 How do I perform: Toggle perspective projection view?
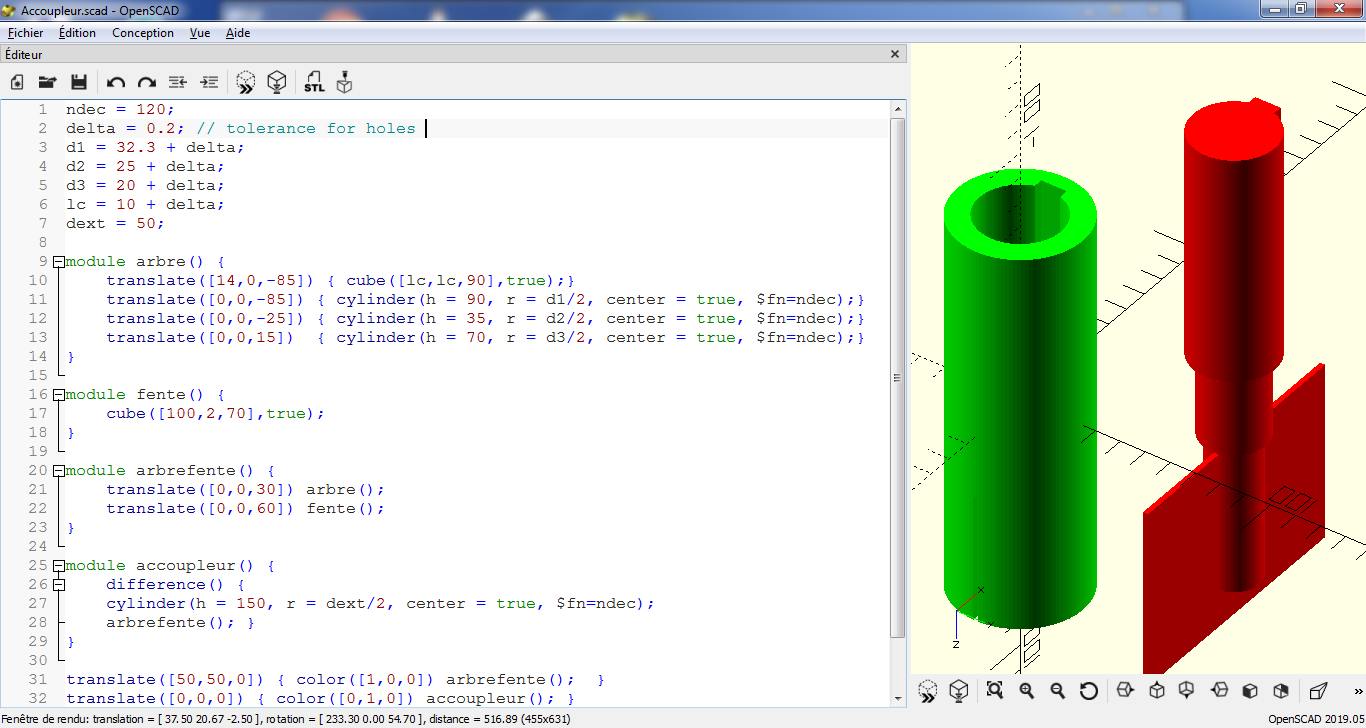click(x=1318, y=690)
